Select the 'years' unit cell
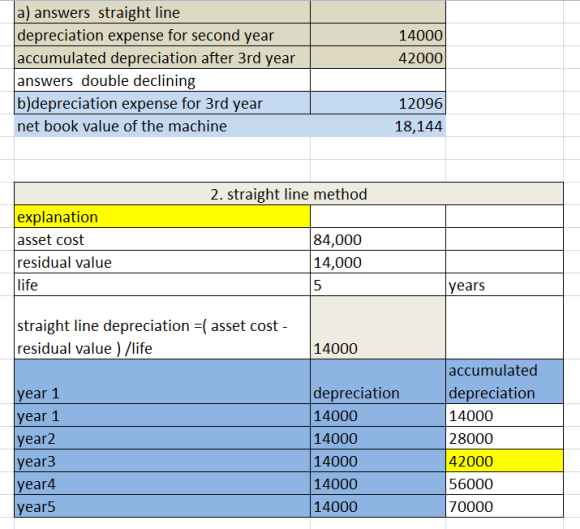 click(x=505, y=285)
